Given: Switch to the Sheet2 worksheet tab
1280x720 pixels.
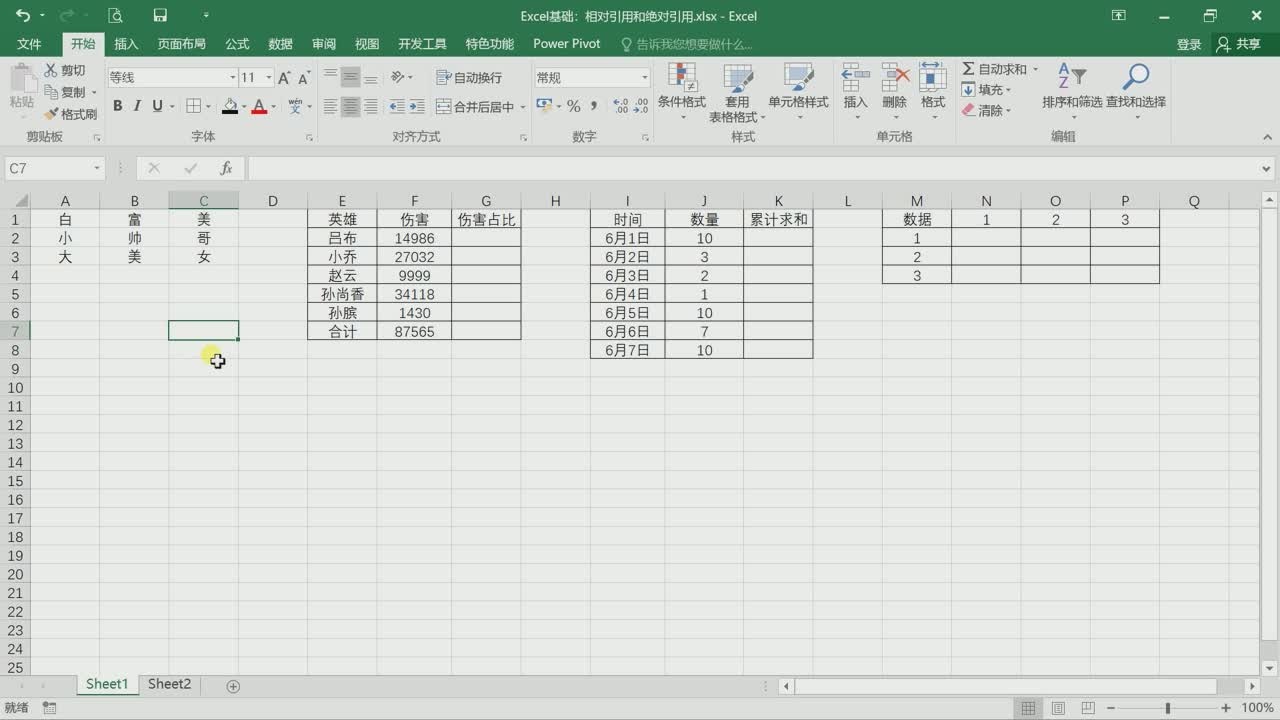Looking at the screenshot, I should coord(169,684).
